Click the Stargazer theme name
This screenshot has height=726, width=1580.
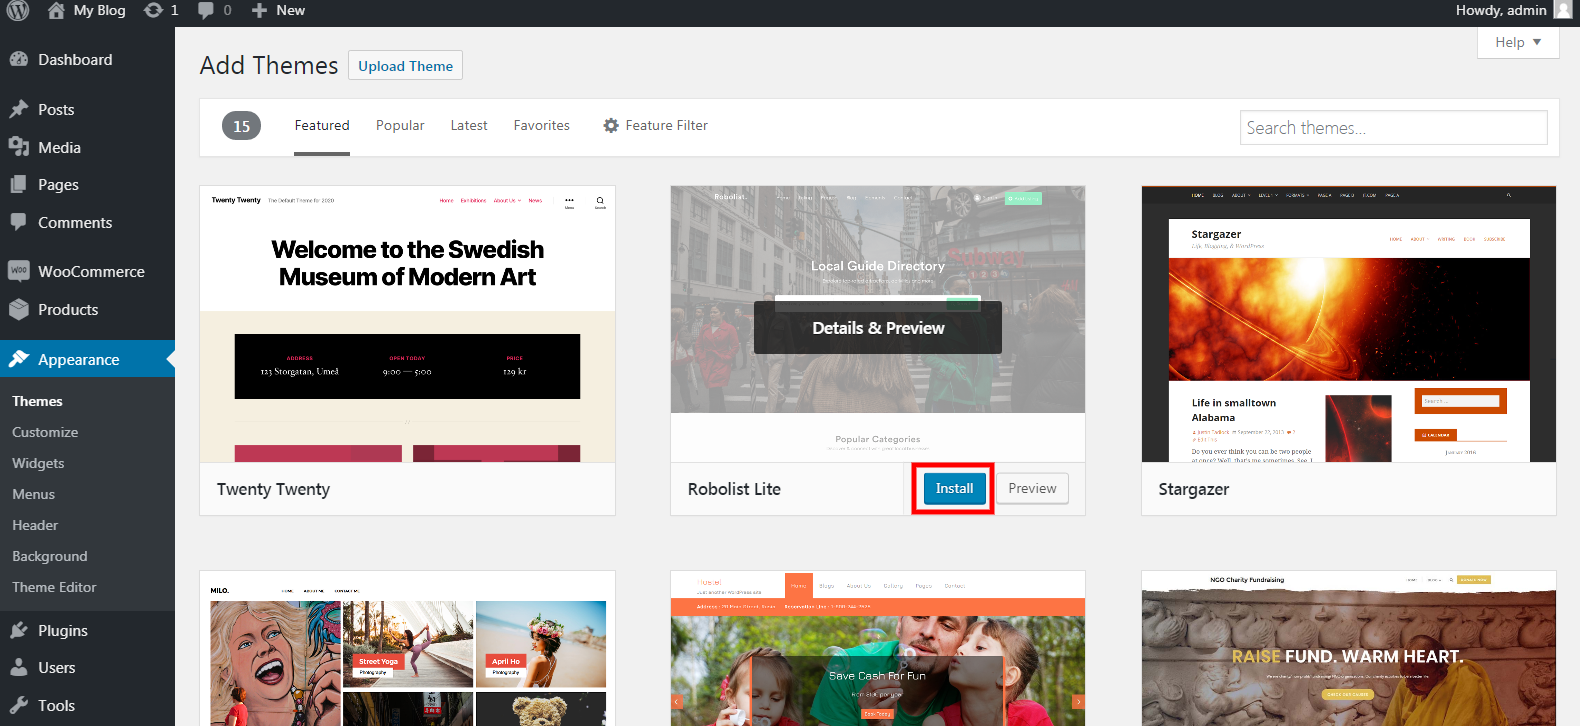click(x=1193, y=489)
